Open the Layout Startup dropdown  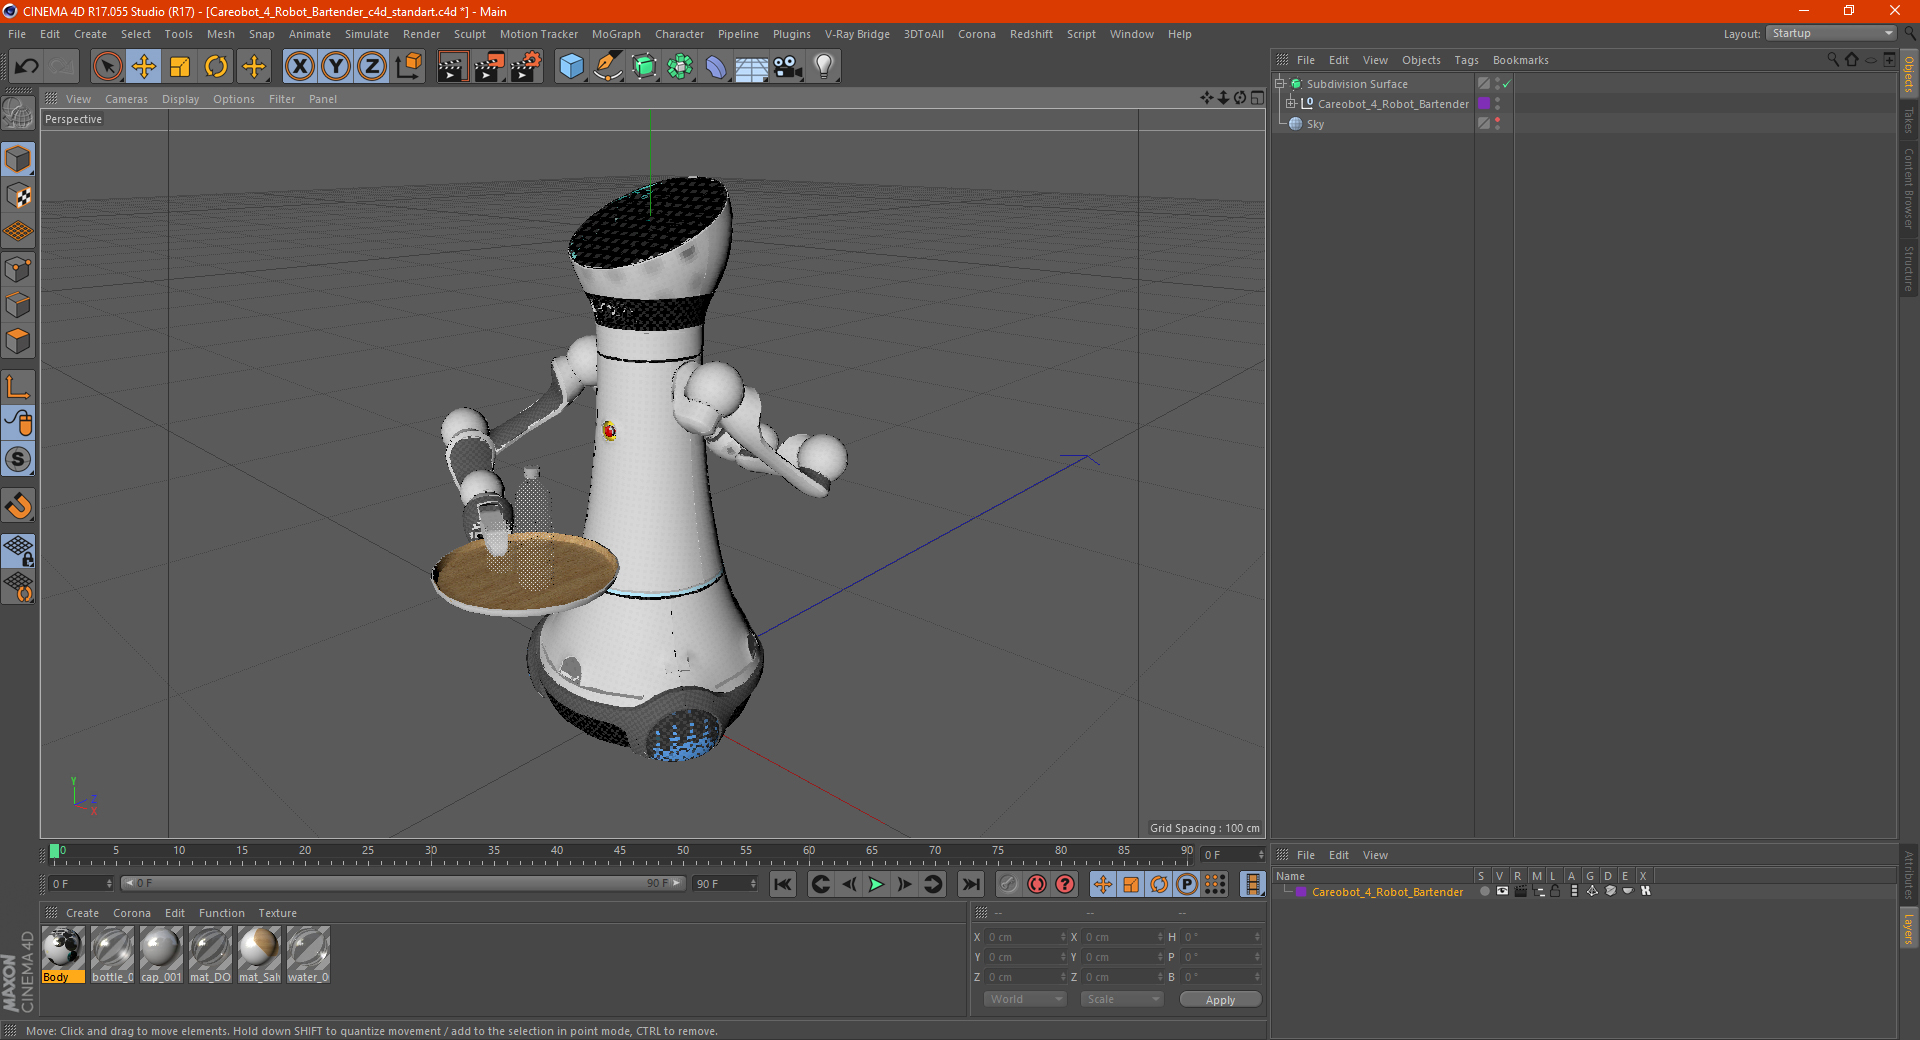coord(1831,33)
